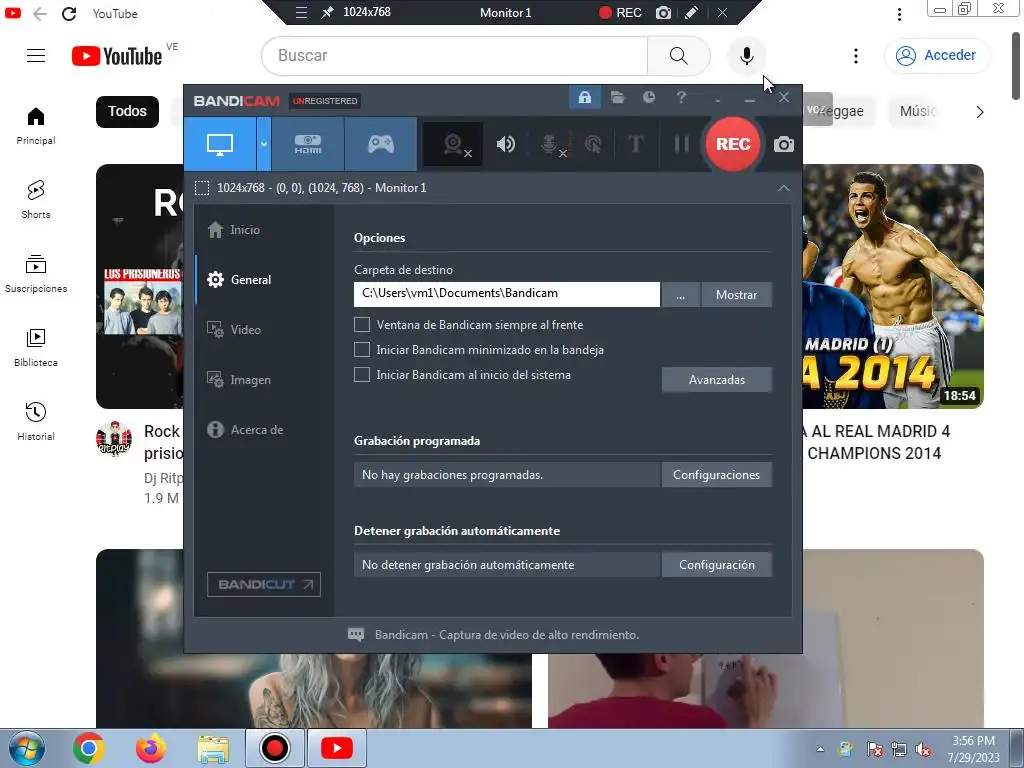This screenshot has width=1024, height=768.
Task: Click the Acceder sign-in button
Action: pos(936,56)
